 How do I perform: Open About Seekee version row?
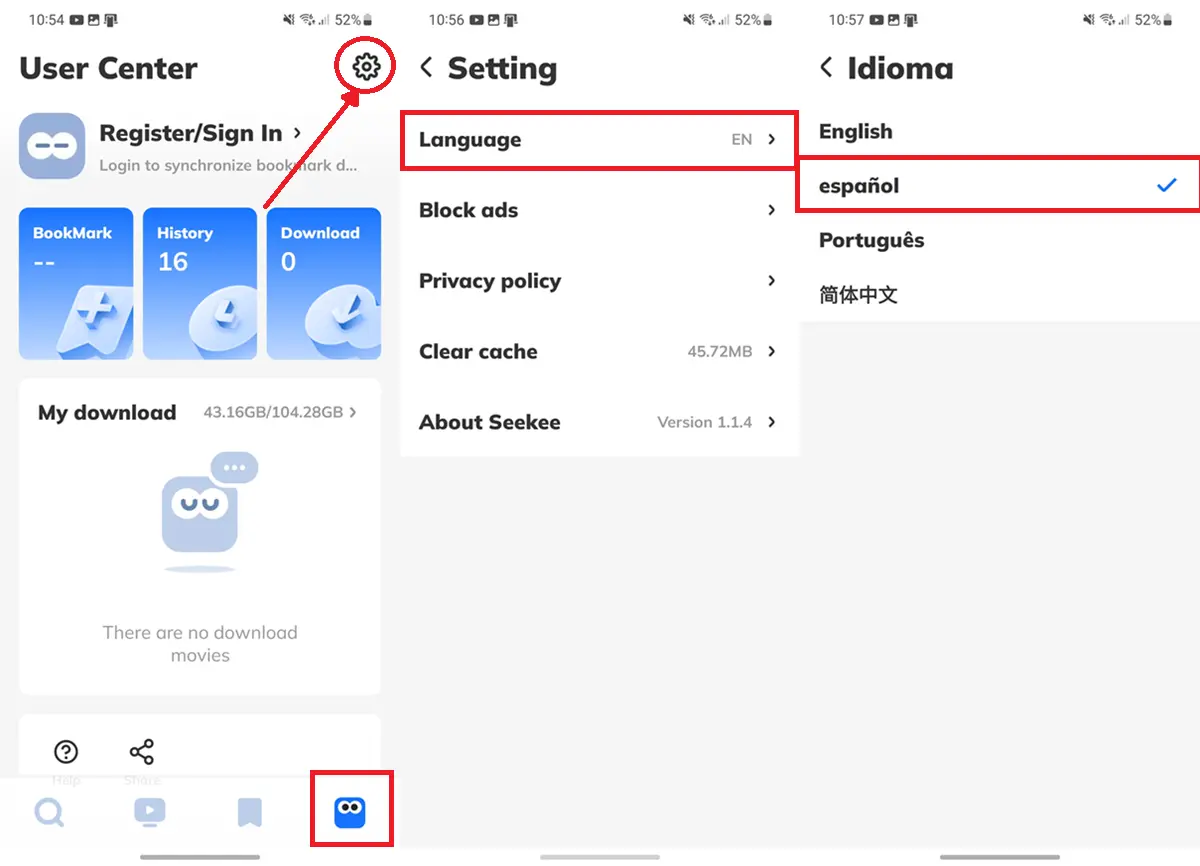click(598, 422)
